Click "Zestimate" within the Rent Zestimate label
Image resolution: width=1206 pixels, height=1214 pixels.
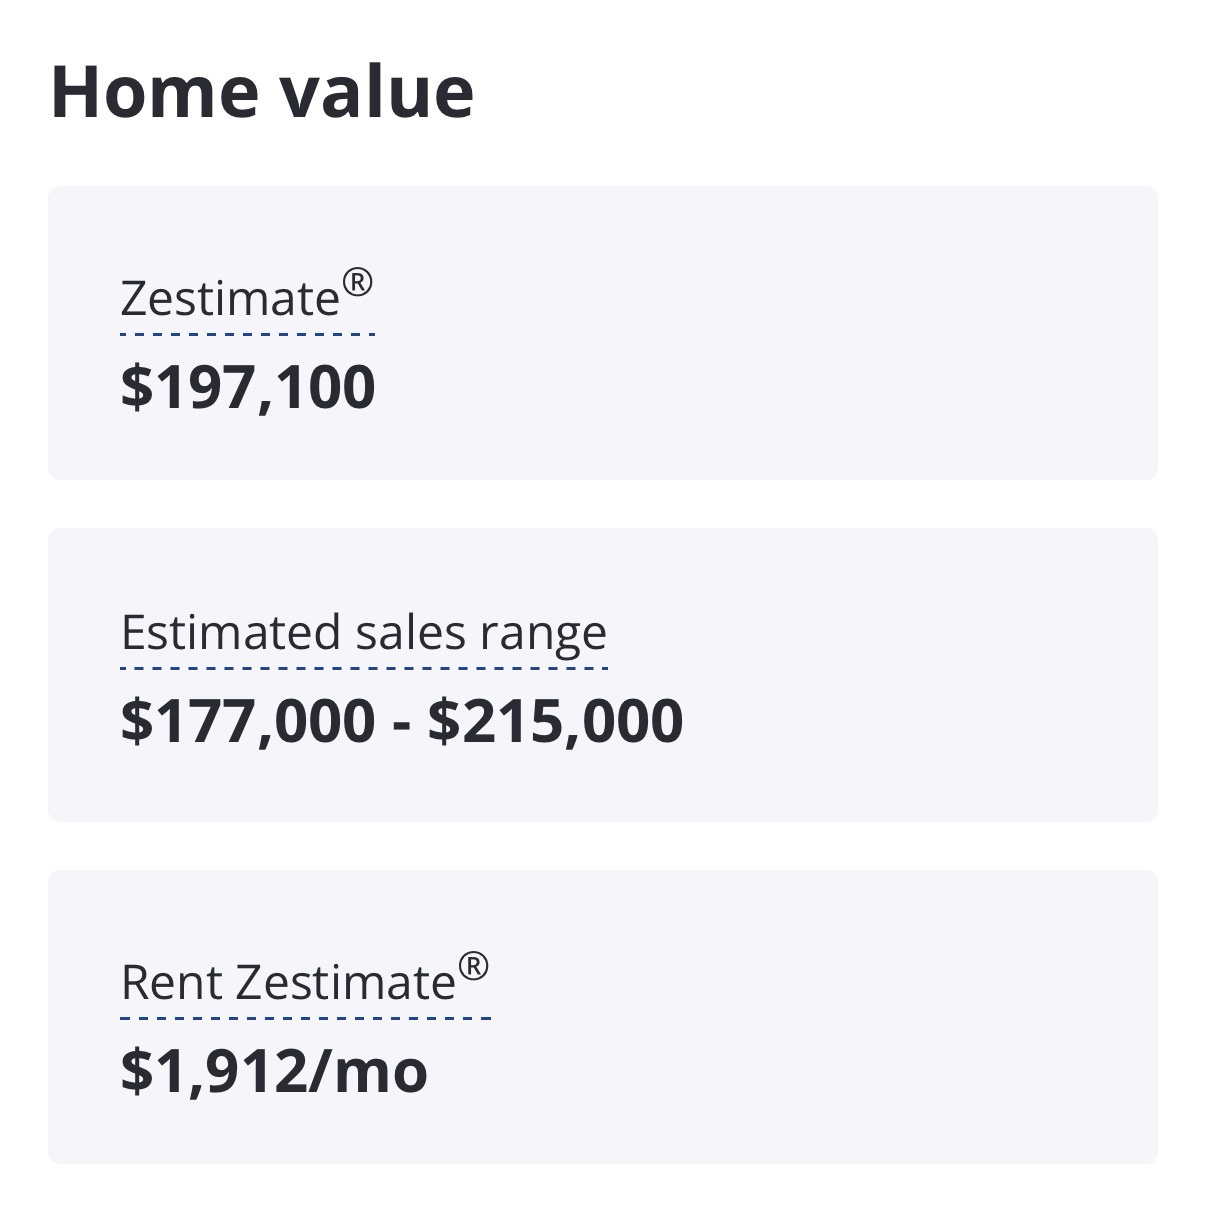pyautogui.click(x=346, y=982)
